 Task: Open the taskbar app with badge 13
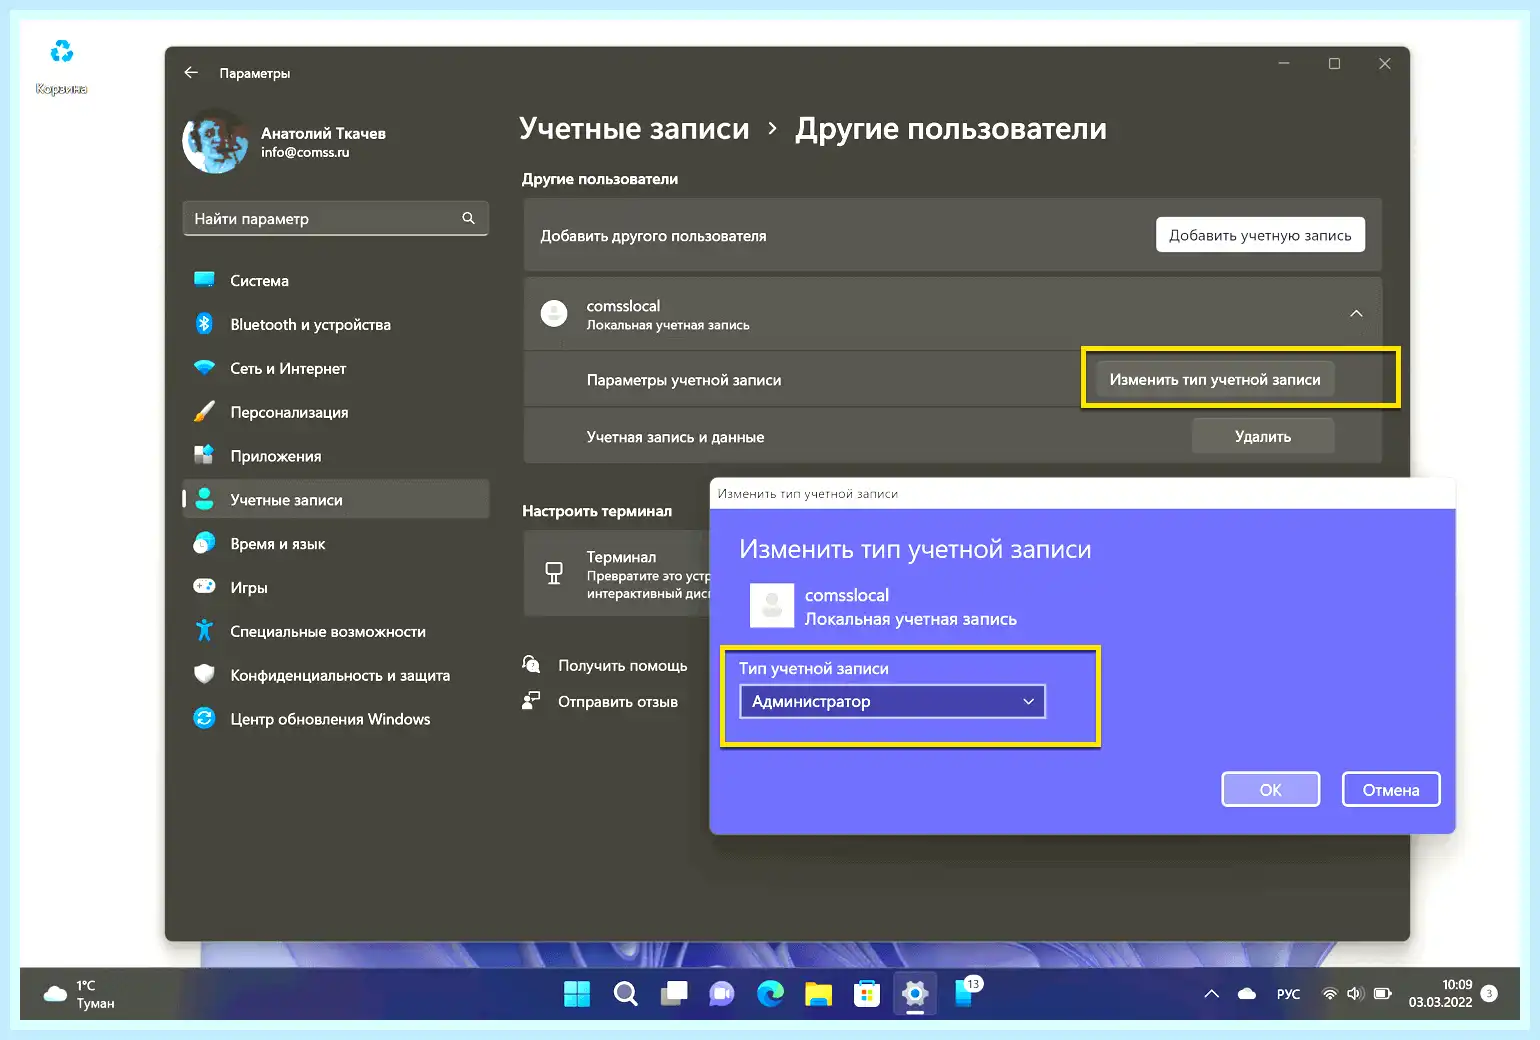pos(966,992)
